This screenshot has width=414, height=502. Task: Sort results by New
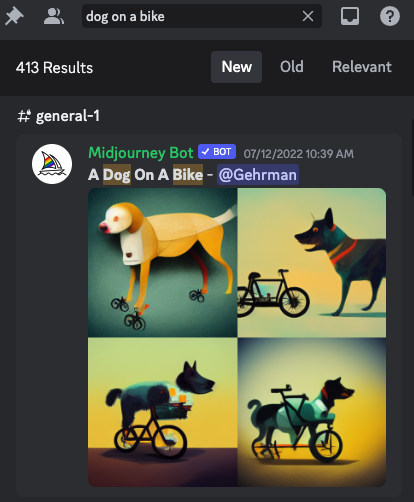click(x=236, y=67)
